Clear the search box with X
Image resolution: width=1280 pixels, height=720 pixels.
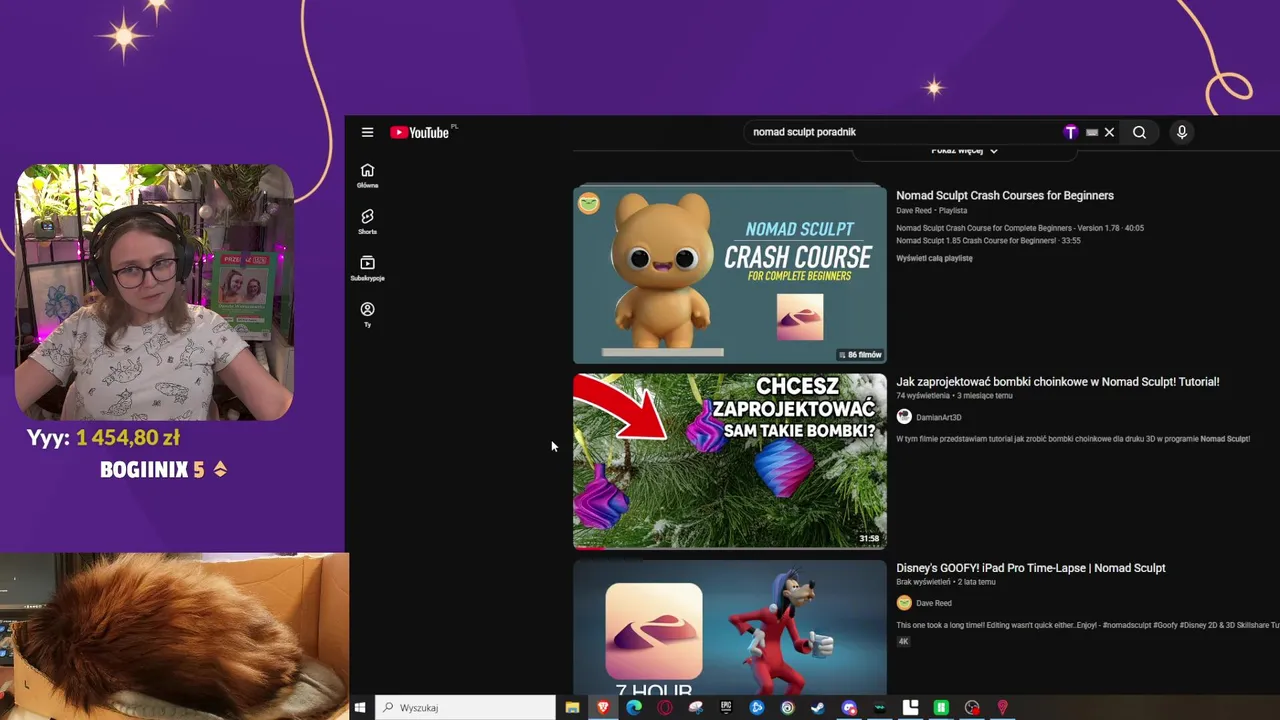1109,132
